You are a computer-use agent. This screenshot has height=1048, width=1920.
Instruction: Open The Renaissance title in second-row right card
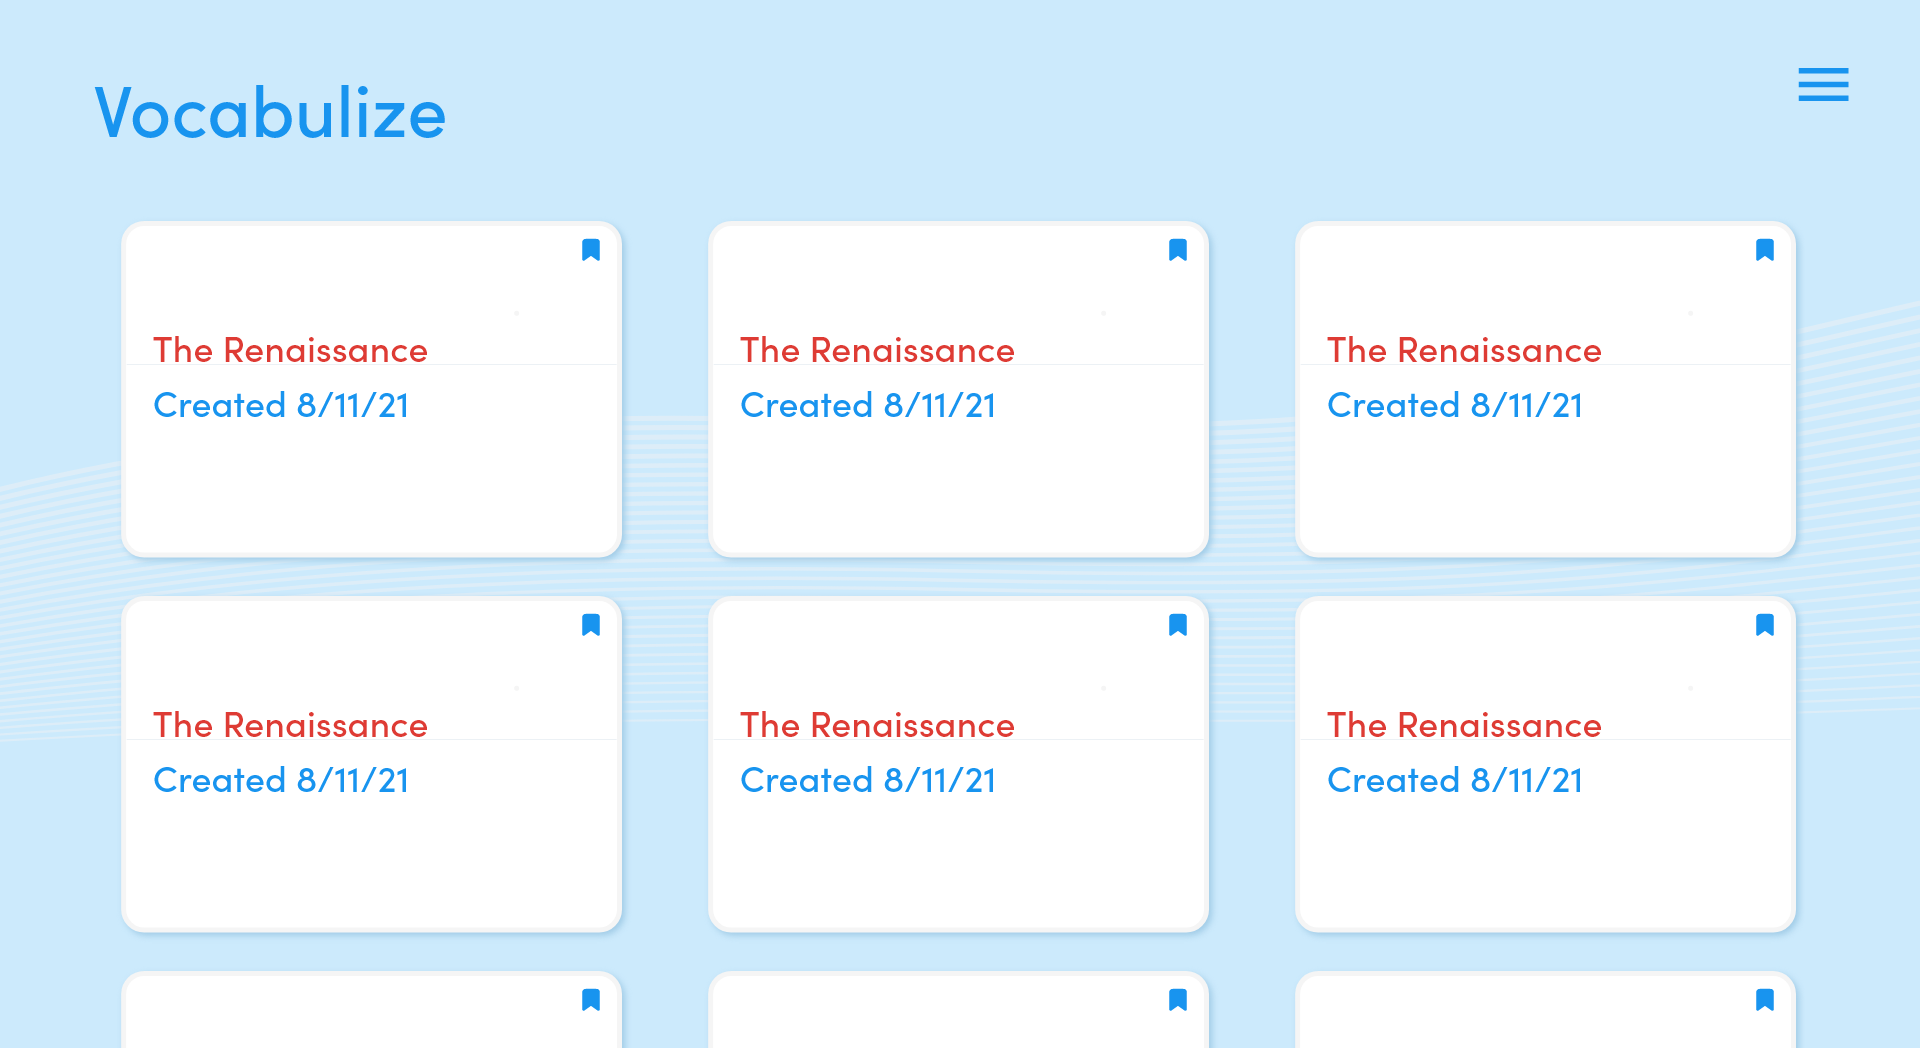point(1464,725)
